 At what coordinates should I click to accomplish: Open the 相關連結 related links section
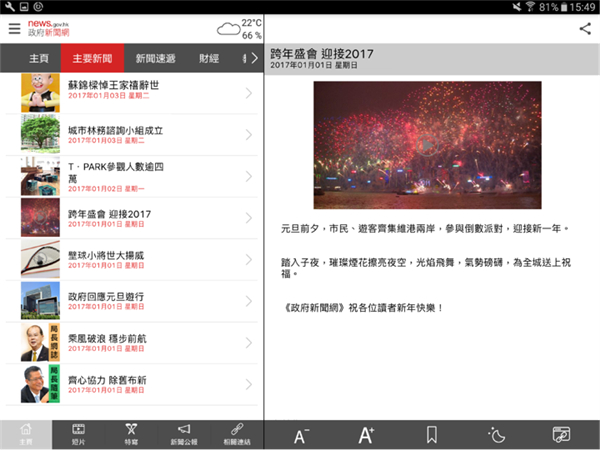[237, 434]
